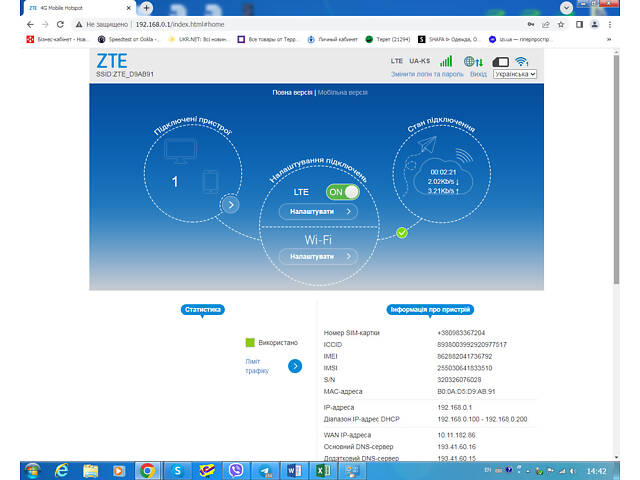The image size is (640, 480).
Task: Click LTE Налаштувати button
Action: [319, 212]
